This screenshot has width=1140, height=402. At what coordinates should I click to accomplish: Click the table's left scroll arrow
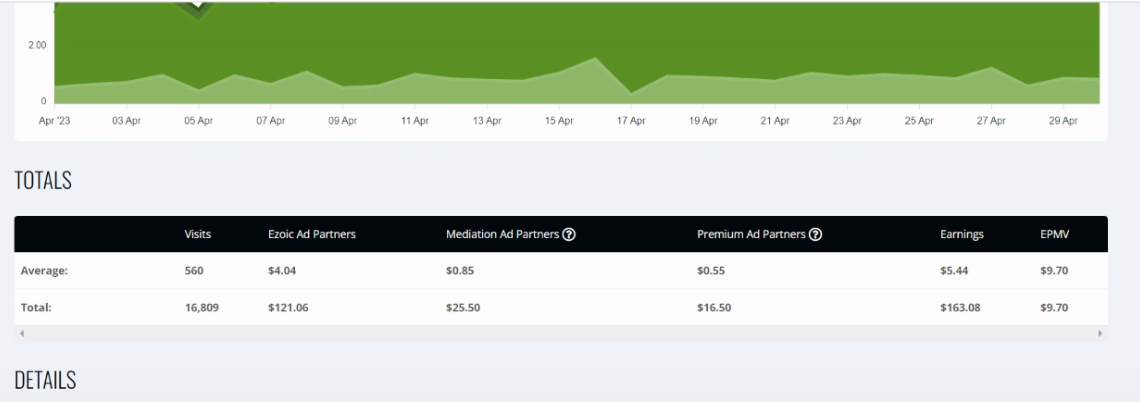point(22,334)
